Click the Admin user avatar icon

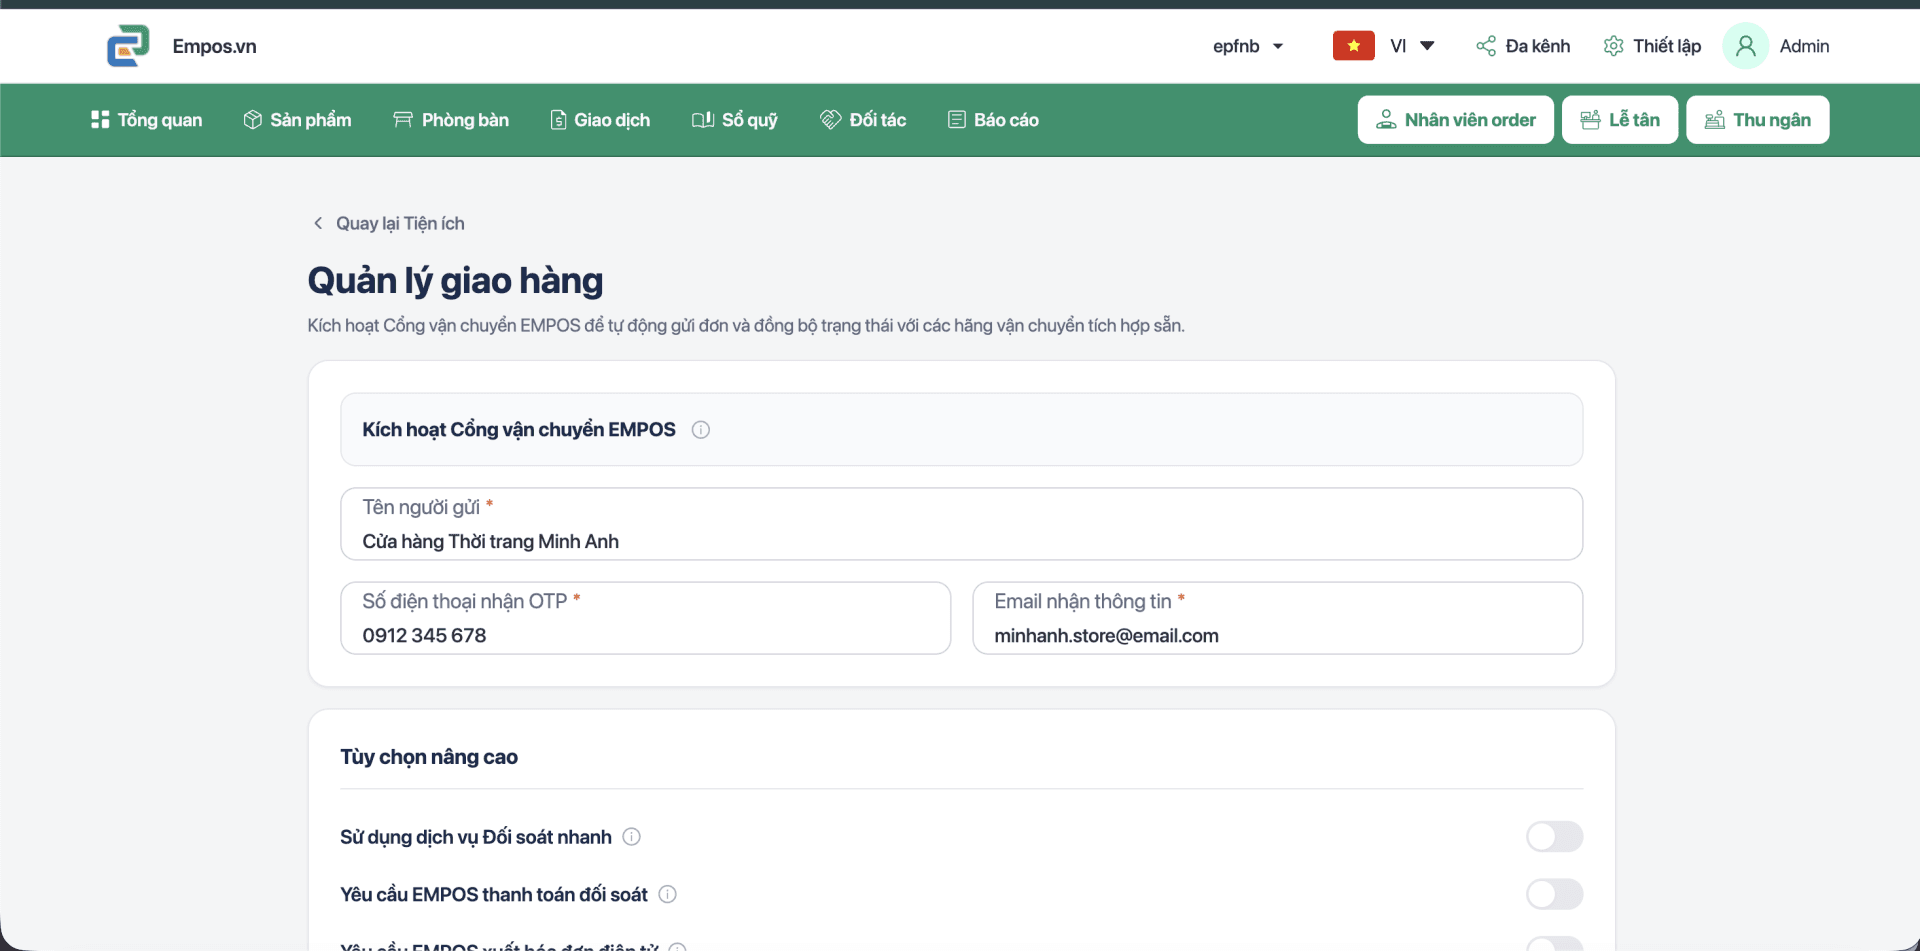click(x=1745, y=46)
